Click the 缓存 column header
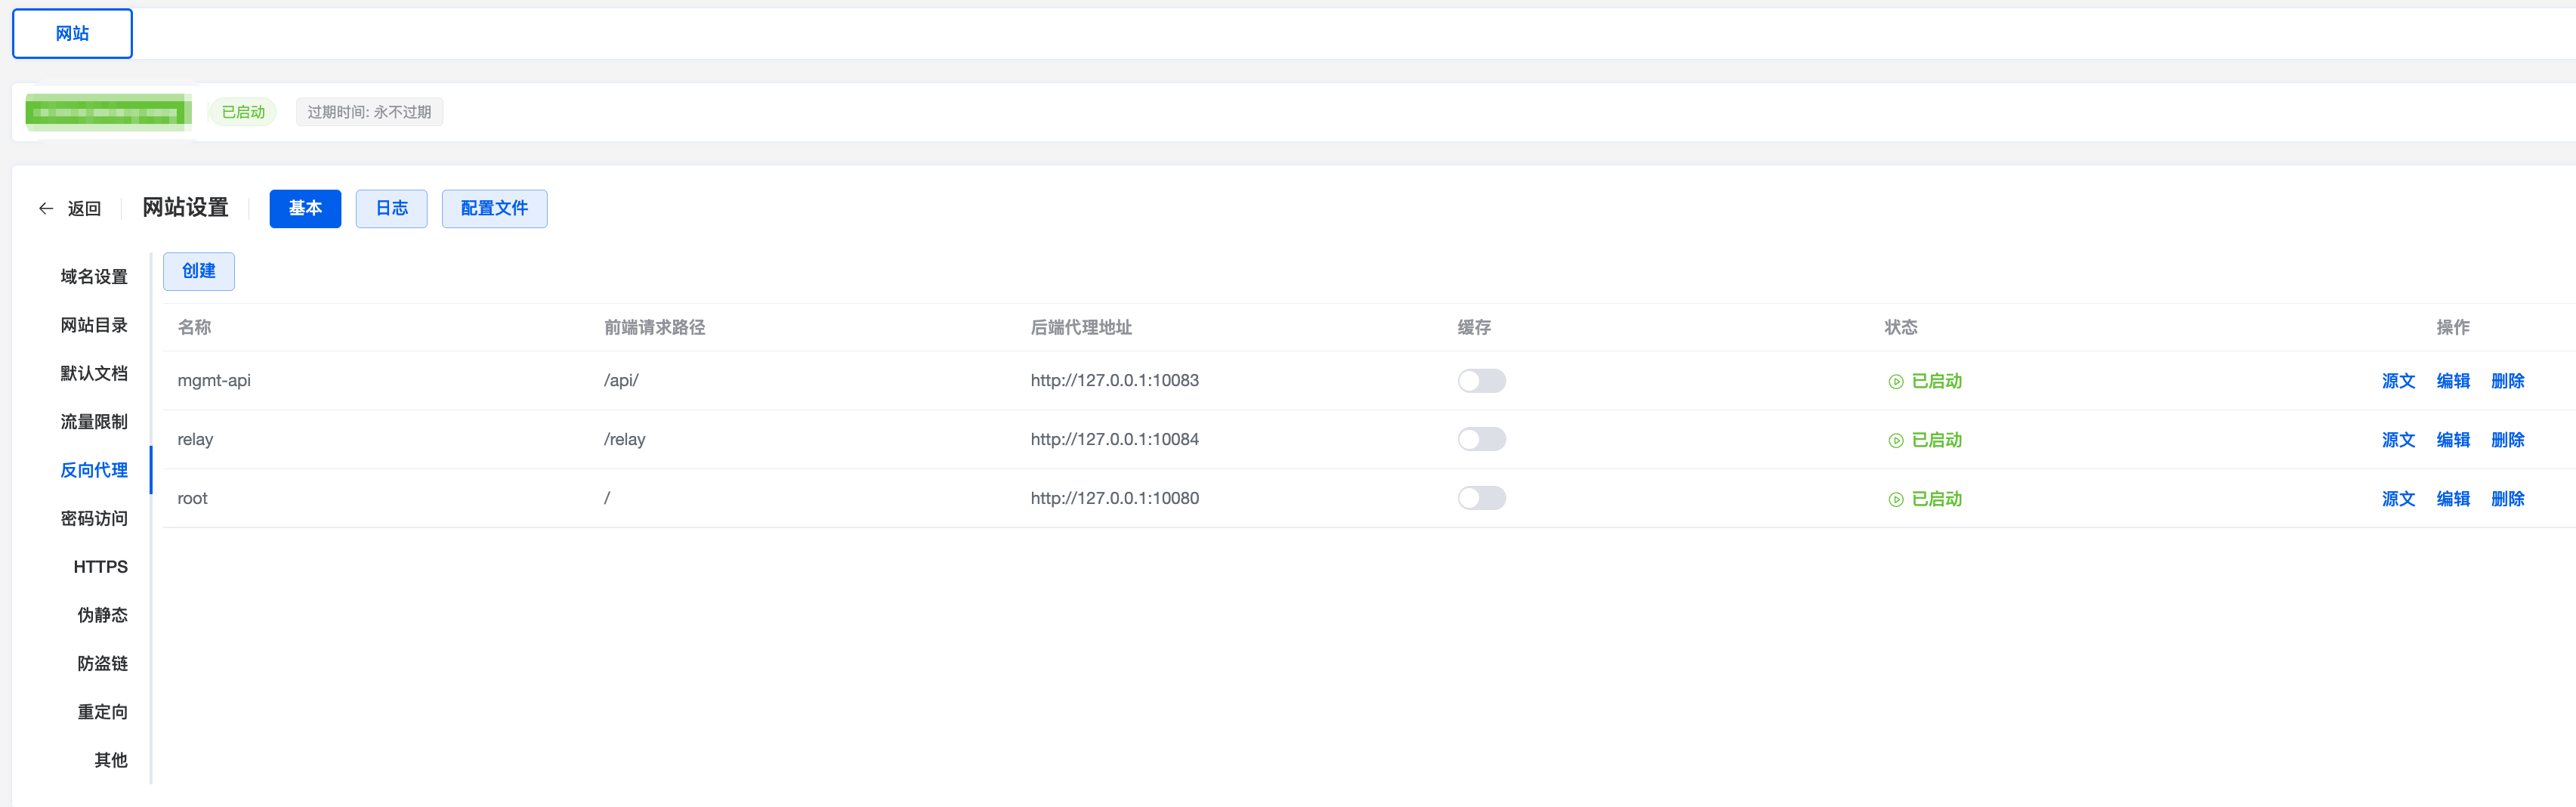Image resolution: width=2576 pixels, height=807 pixels. coord(1474,327)
